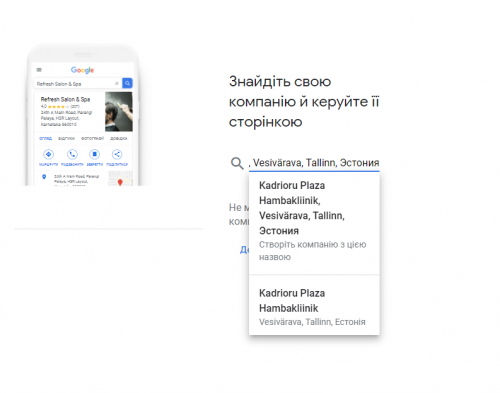Click the directions icon in phone mockup
The image size is (500, 393).
[x=49, y=154]
